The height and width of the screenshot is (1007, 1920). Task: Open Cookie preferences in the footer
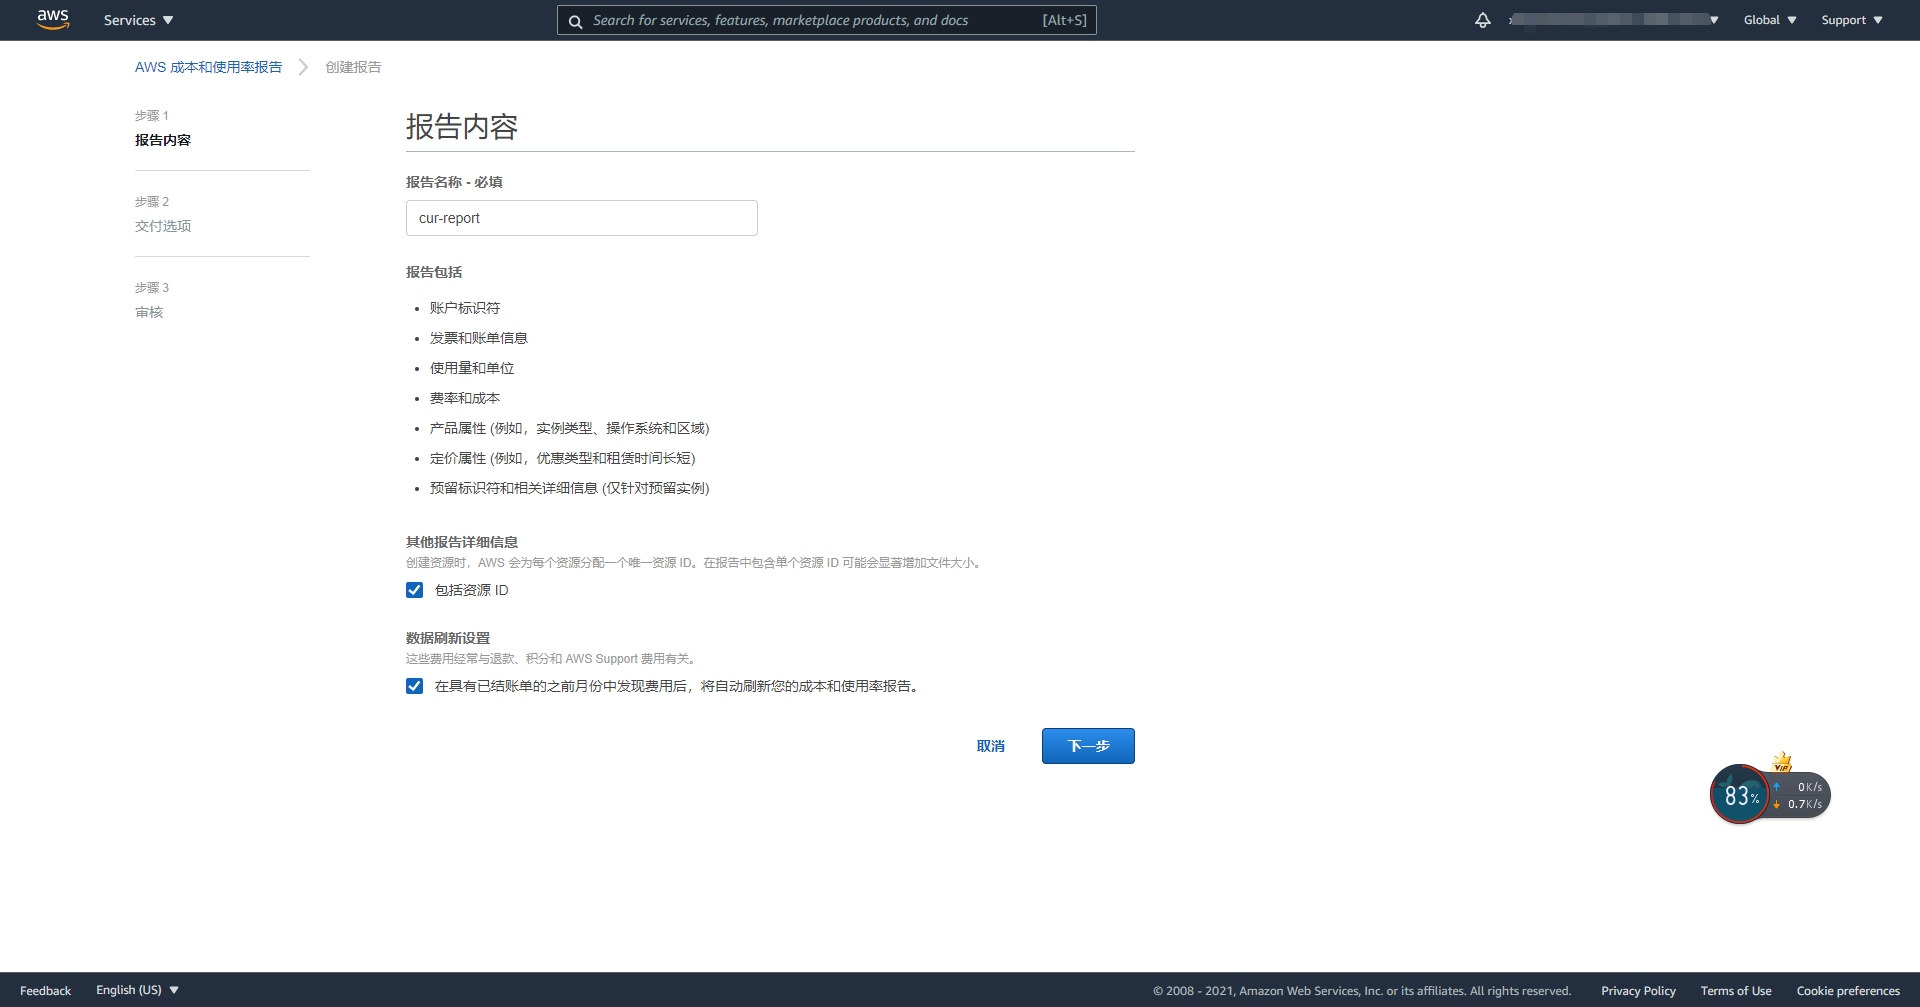[1848, 991]
